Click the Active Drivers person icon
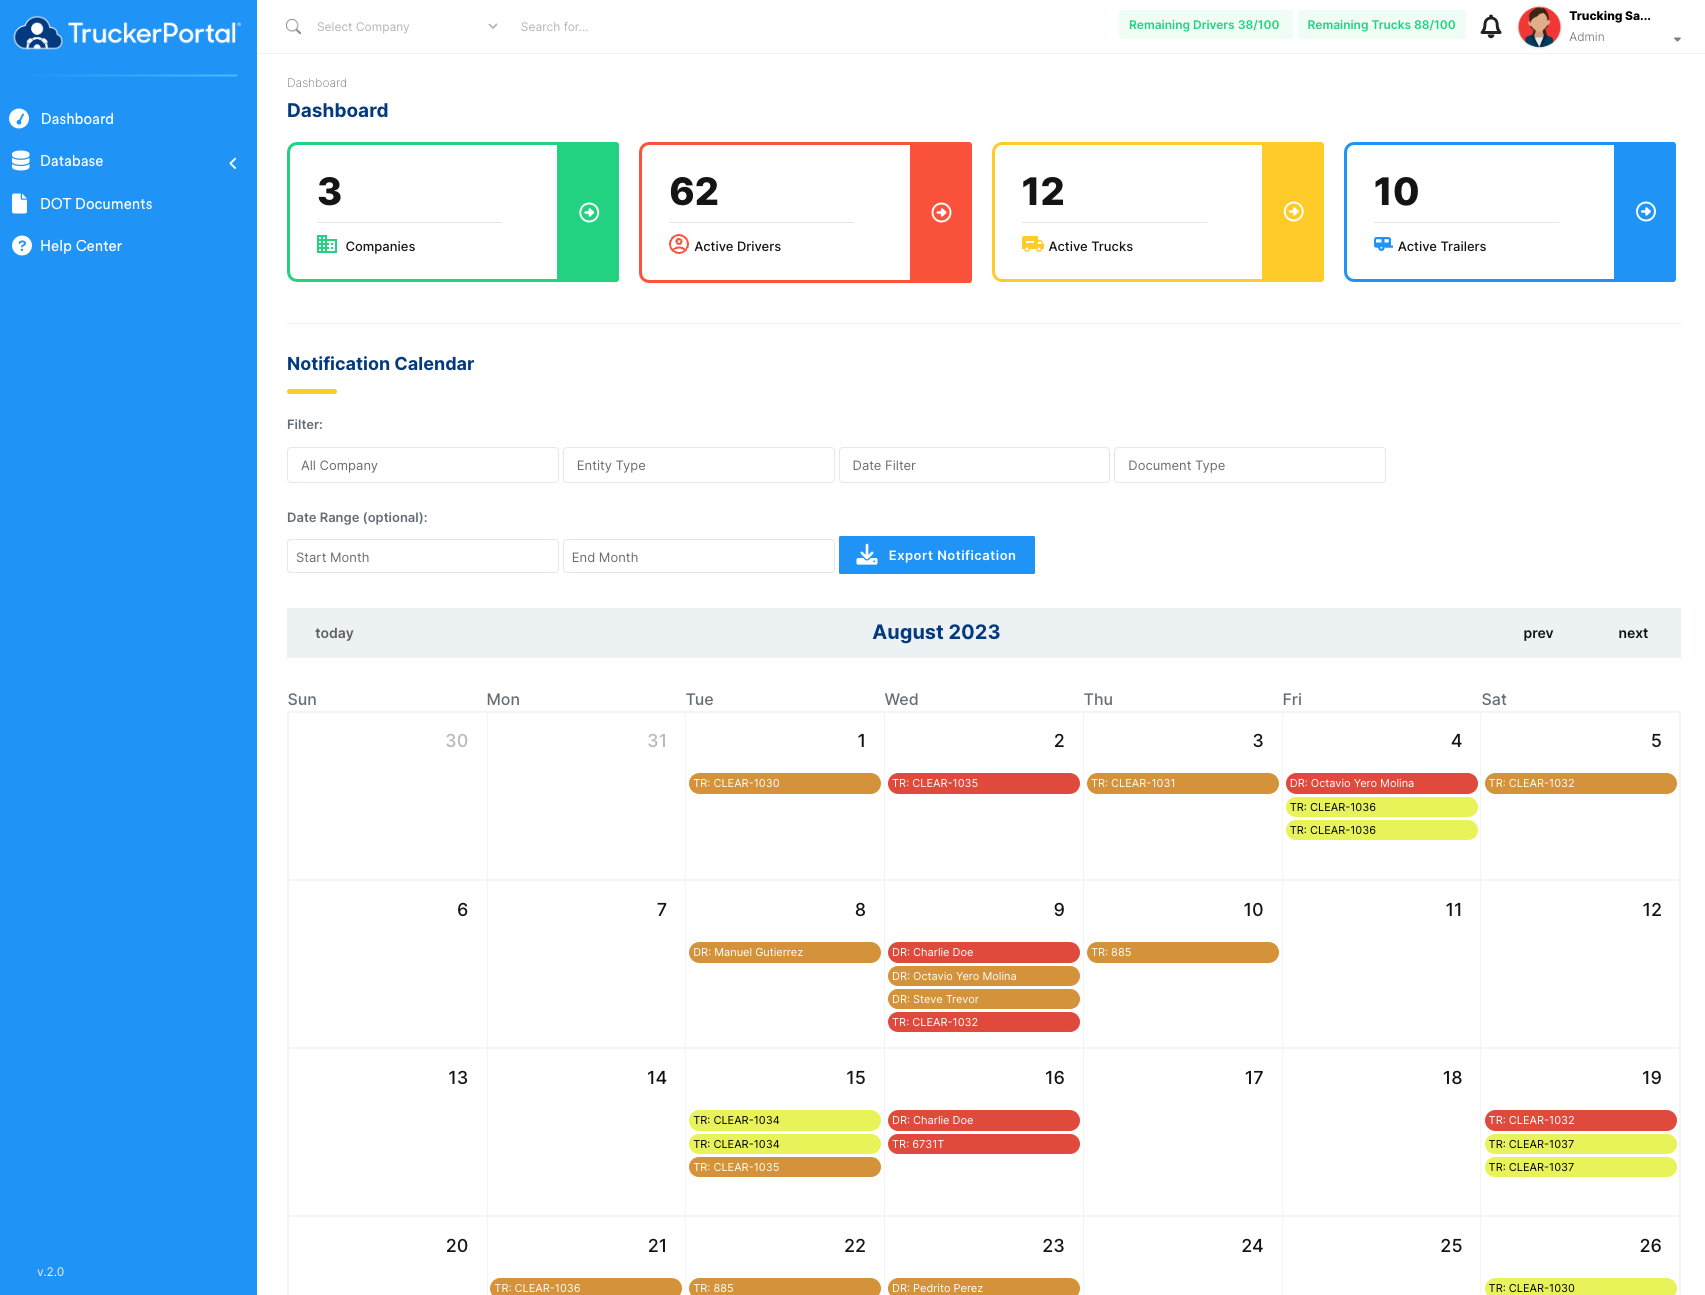The width and height of the screenshot is (1705, 1295). 679,244
